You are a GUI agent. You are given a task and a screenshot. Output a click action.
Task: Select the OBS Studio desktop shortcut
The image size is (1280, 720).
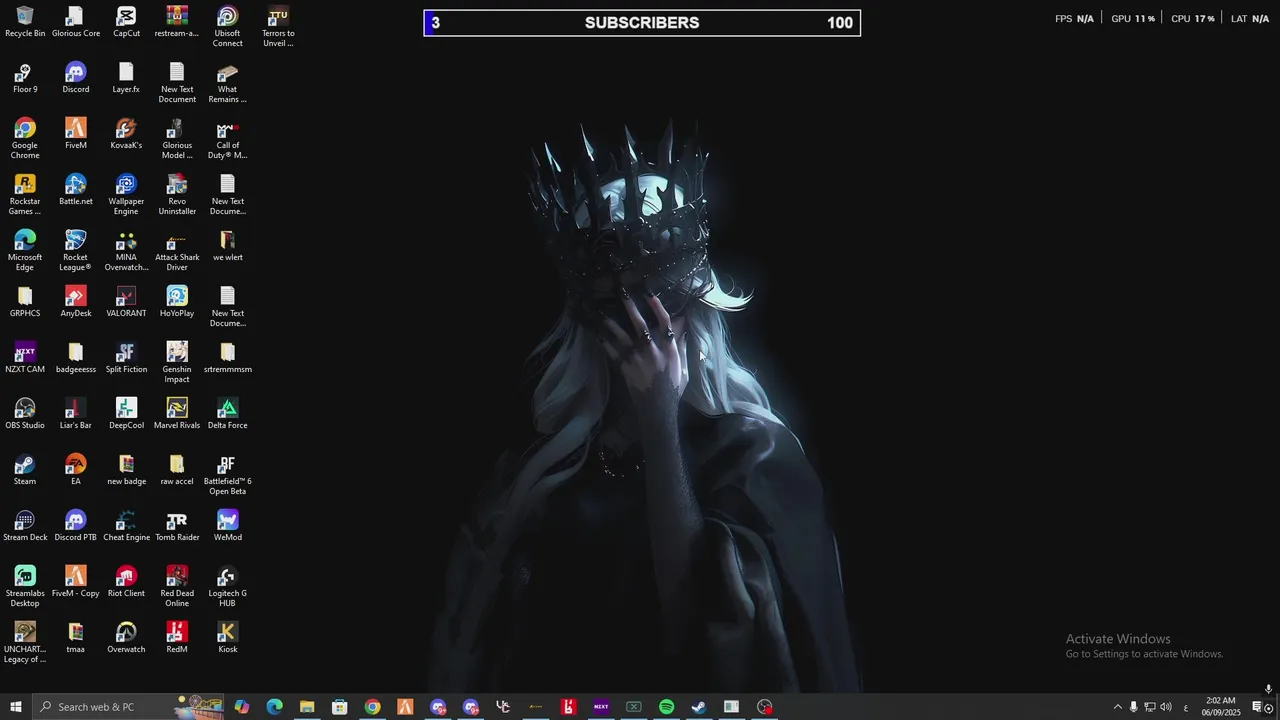pos(25,414)
